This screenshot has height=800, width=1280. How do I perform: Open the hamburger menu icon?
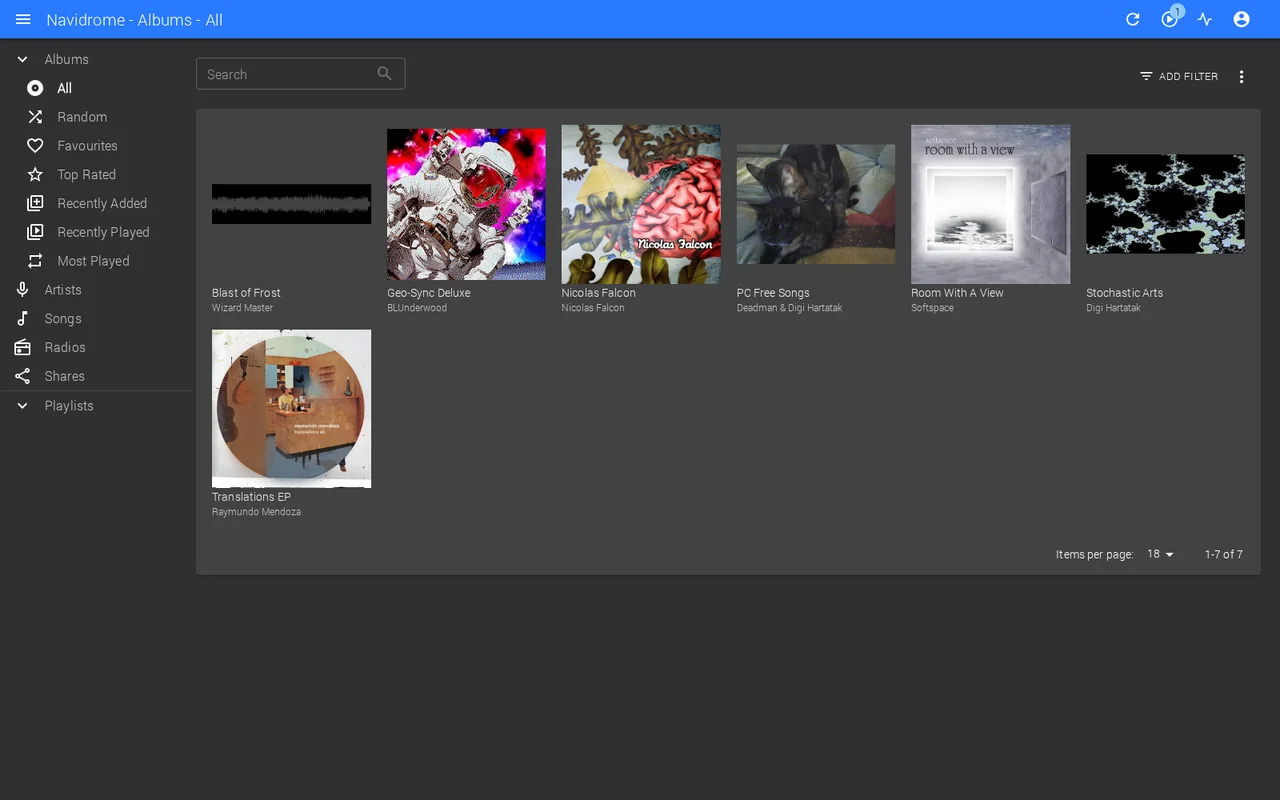pos(23,19)
